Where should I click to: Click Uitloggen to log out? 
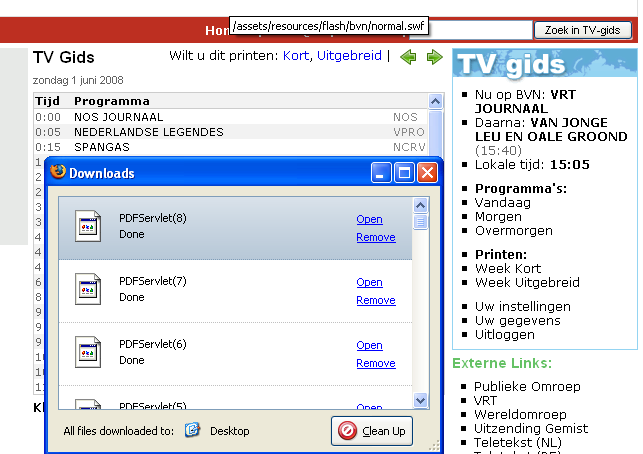pyautogui.click(x=505, y=335)
